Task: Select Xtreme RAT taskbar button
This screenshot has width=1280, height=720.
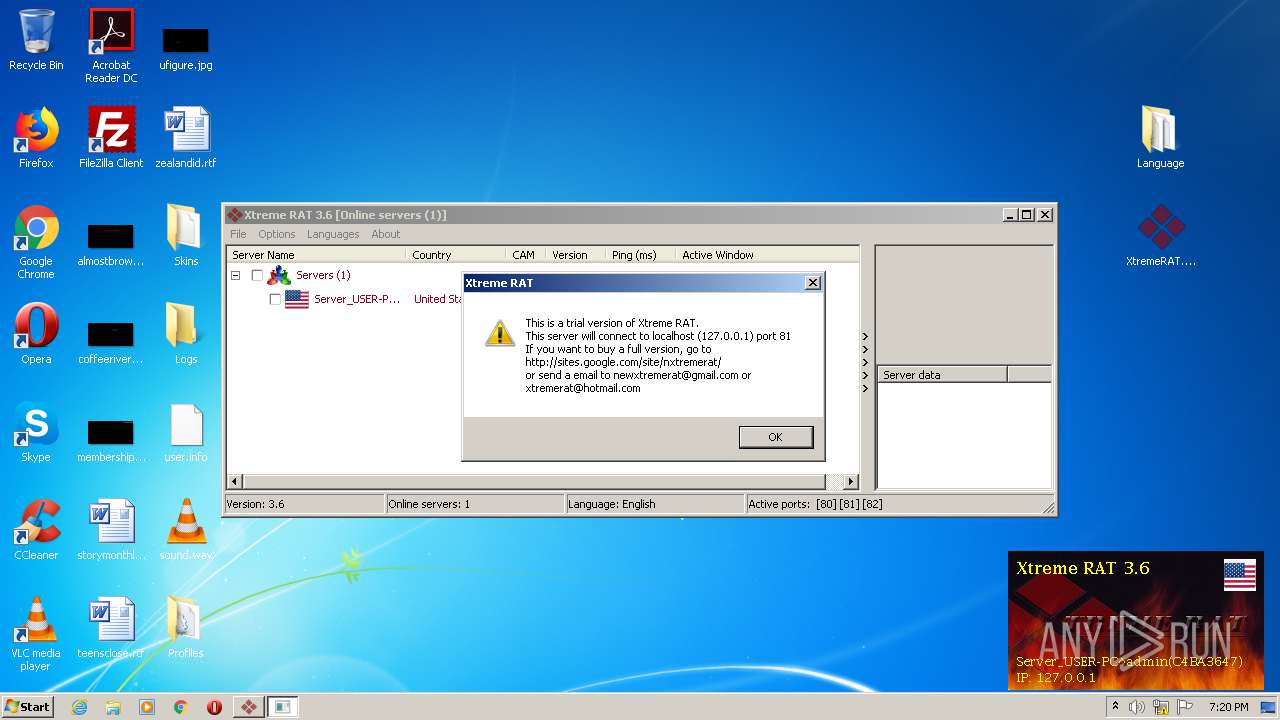Action: (x=249, y=707)
